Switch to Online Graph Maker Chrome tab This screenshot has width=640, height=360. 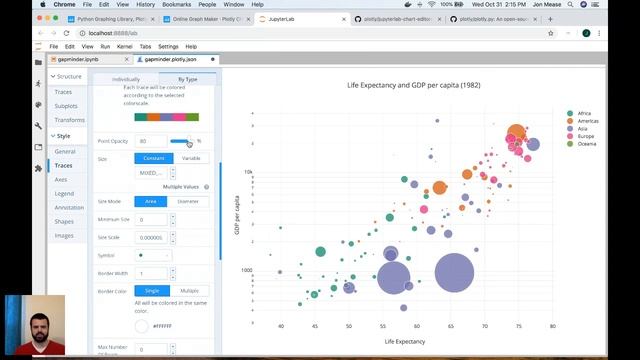206,19
